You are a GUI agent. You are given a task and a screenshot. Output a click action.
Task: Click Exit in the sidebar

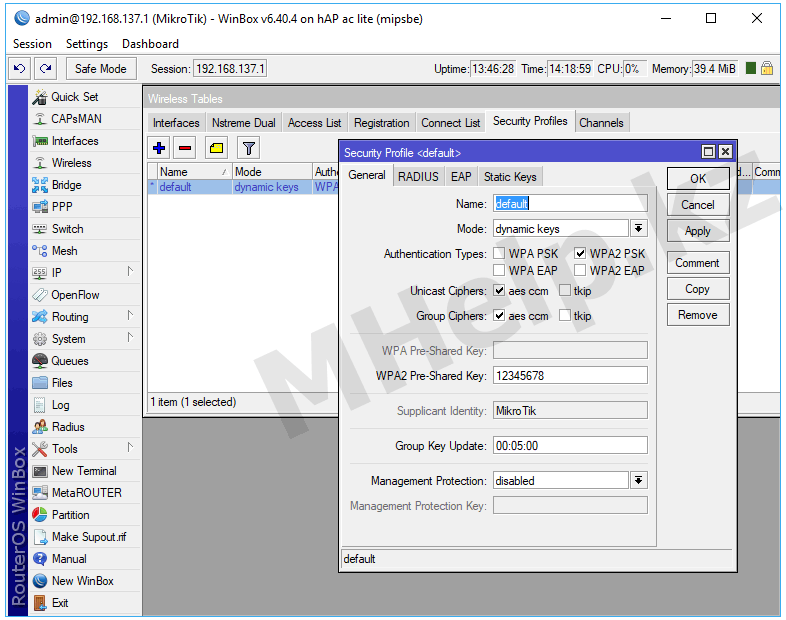point(85,603)
